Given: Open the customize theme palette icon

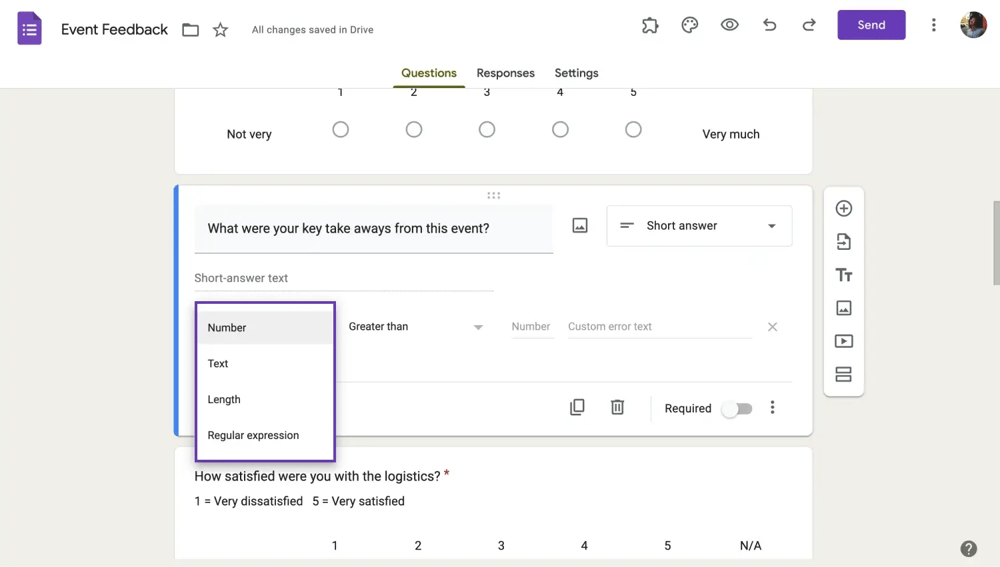Looking at the screenshot, I should point(689,25).
